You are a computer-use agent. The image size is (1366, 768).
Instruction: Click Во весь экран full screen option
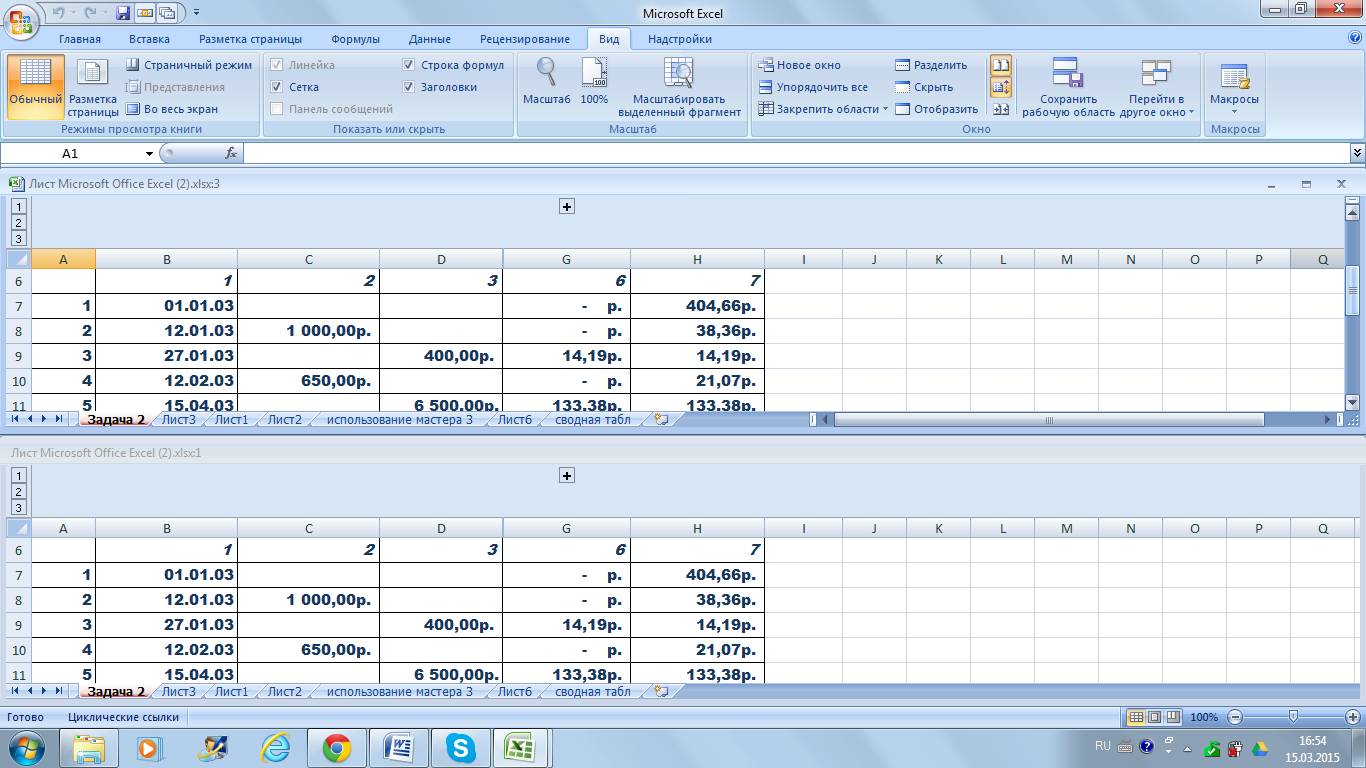coord(171,109)
